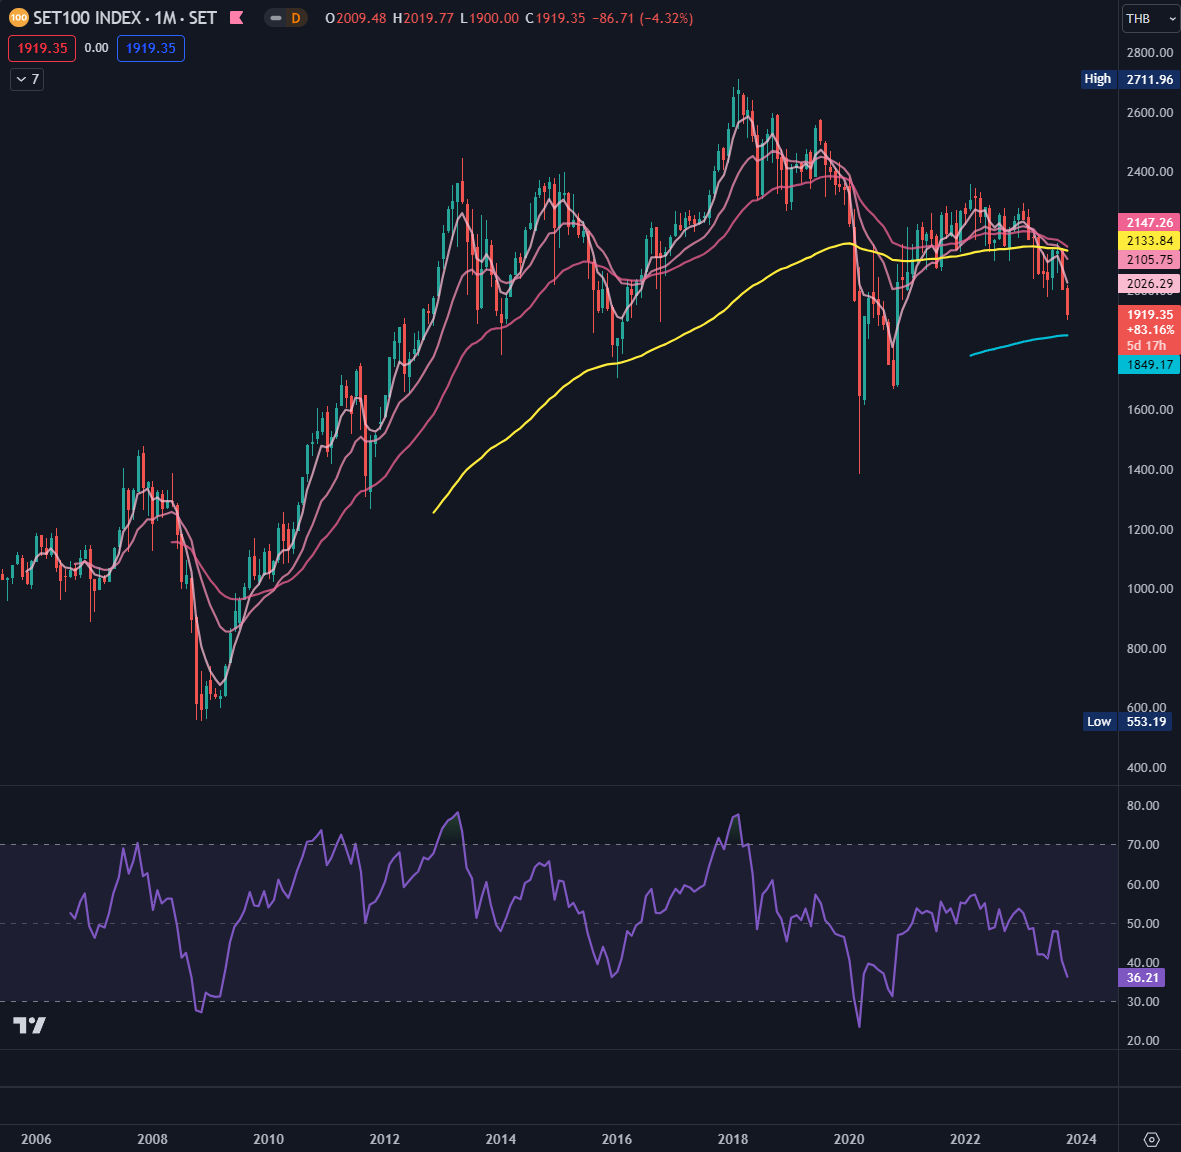This screenshot has width=1181, height=1152.
Task: Click the 2006 label on the time axis
Action: 36,1139
